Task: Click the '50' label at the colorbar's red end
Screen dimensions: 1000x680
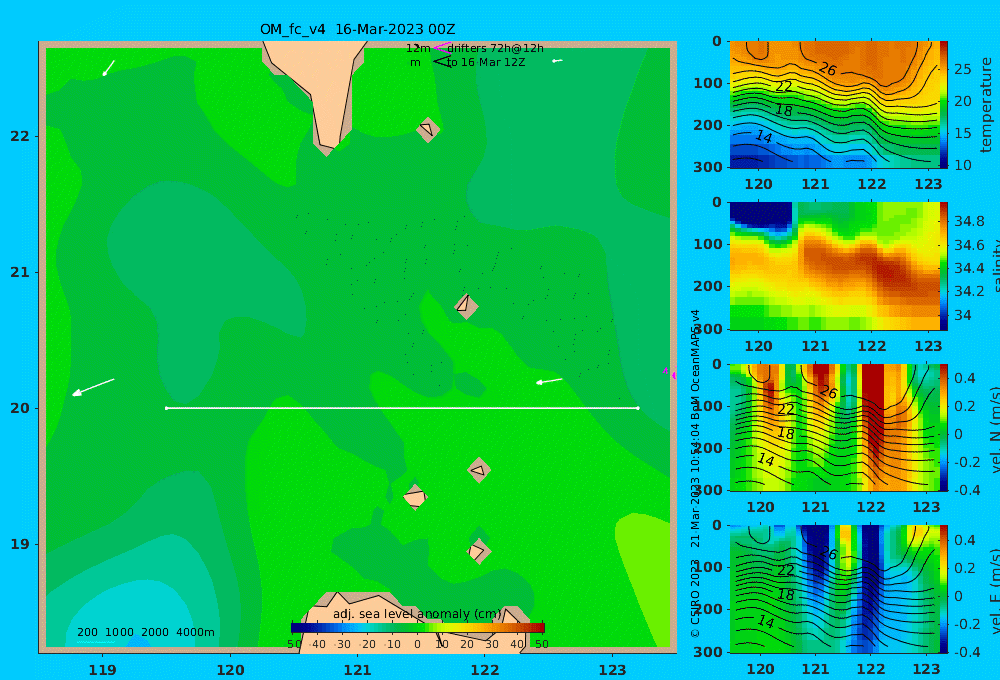Action: pyautogui.click(x=541, y=644)
